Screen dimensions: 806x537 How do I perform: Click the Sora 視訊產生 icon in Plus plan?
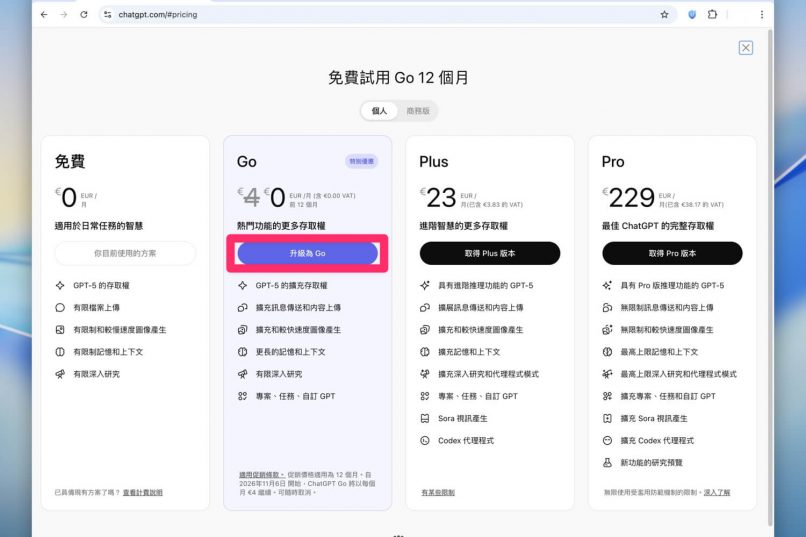pyautogui.click(x=425, y=418)
